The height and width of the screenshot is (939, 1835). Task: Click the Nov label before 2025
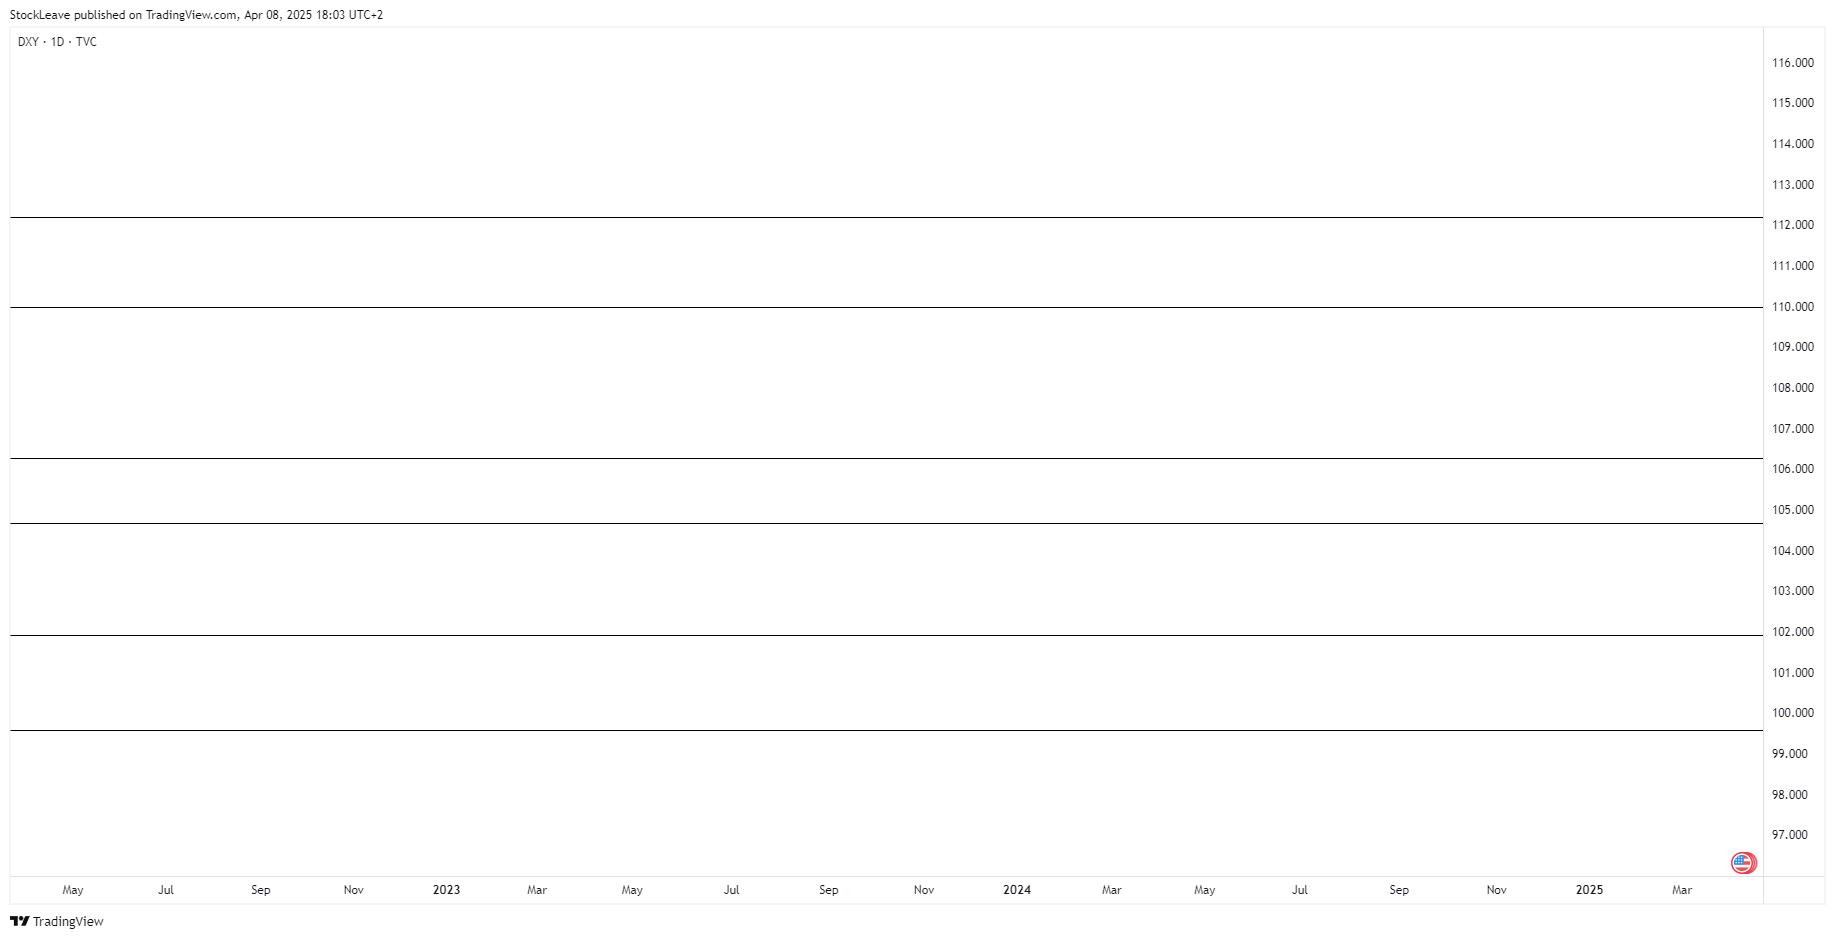pos(1496,890)
